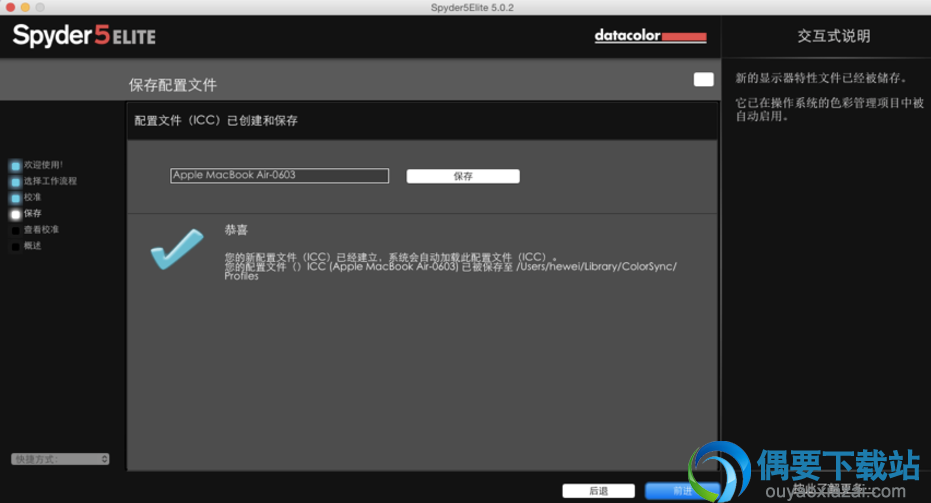Screen dimensions: 931x503
Task: Click the 配置文件（ICC）已创建和保存 heading
Action: pos(216,121)
